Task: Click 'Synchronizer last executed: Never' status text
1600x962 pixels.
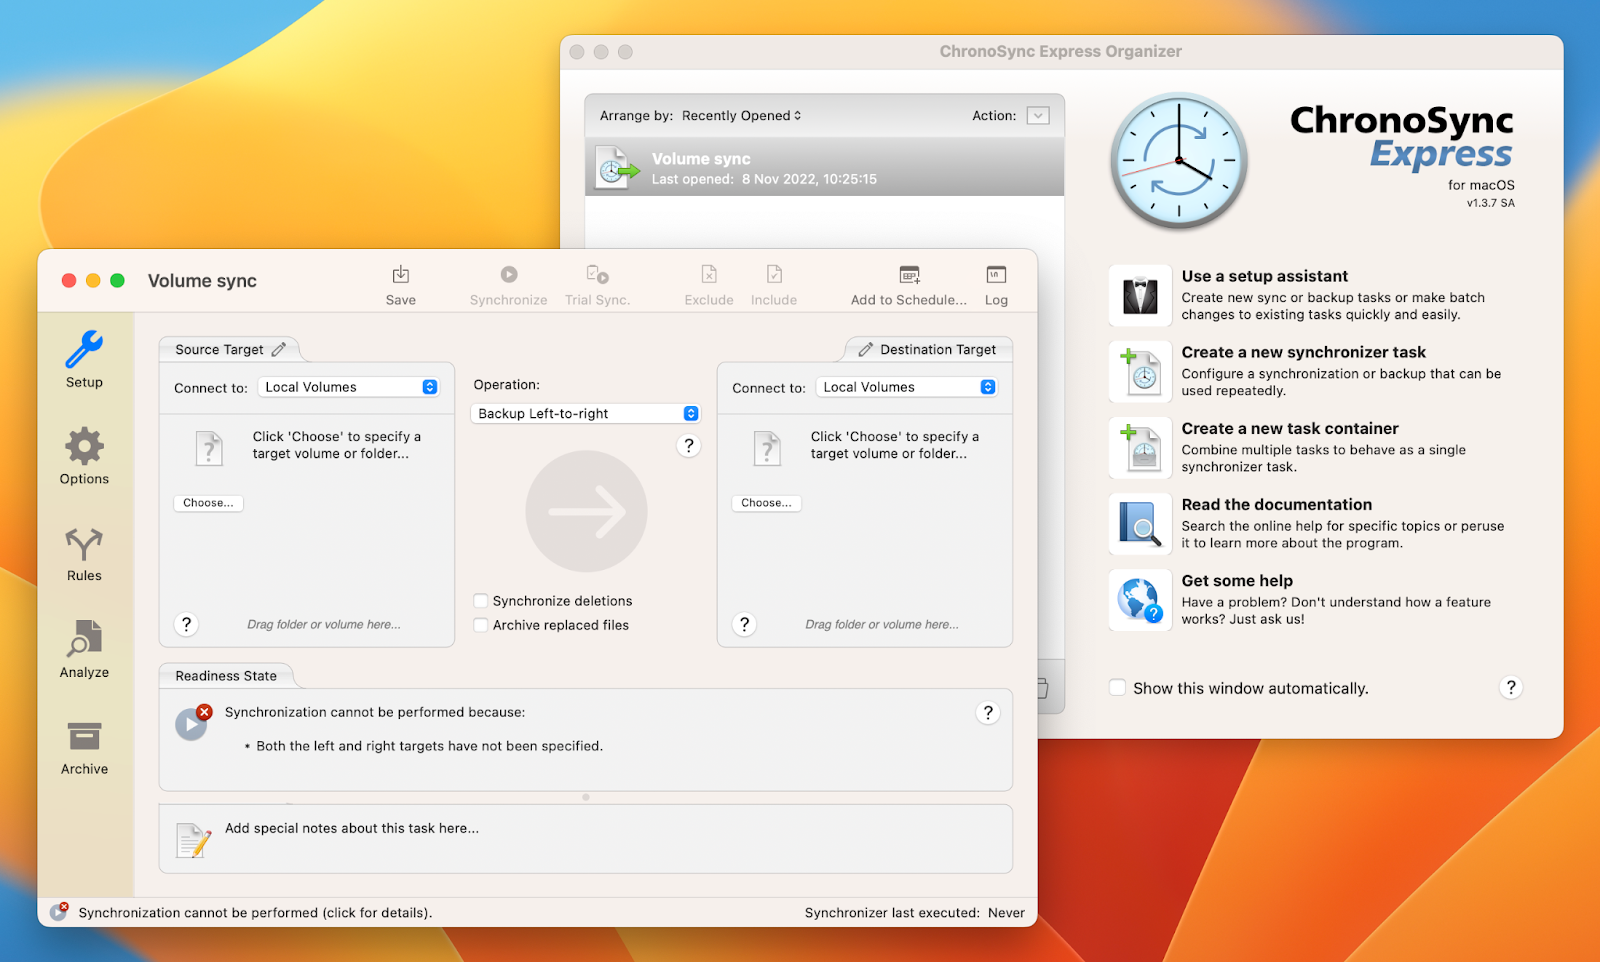Action: (915, 912)
